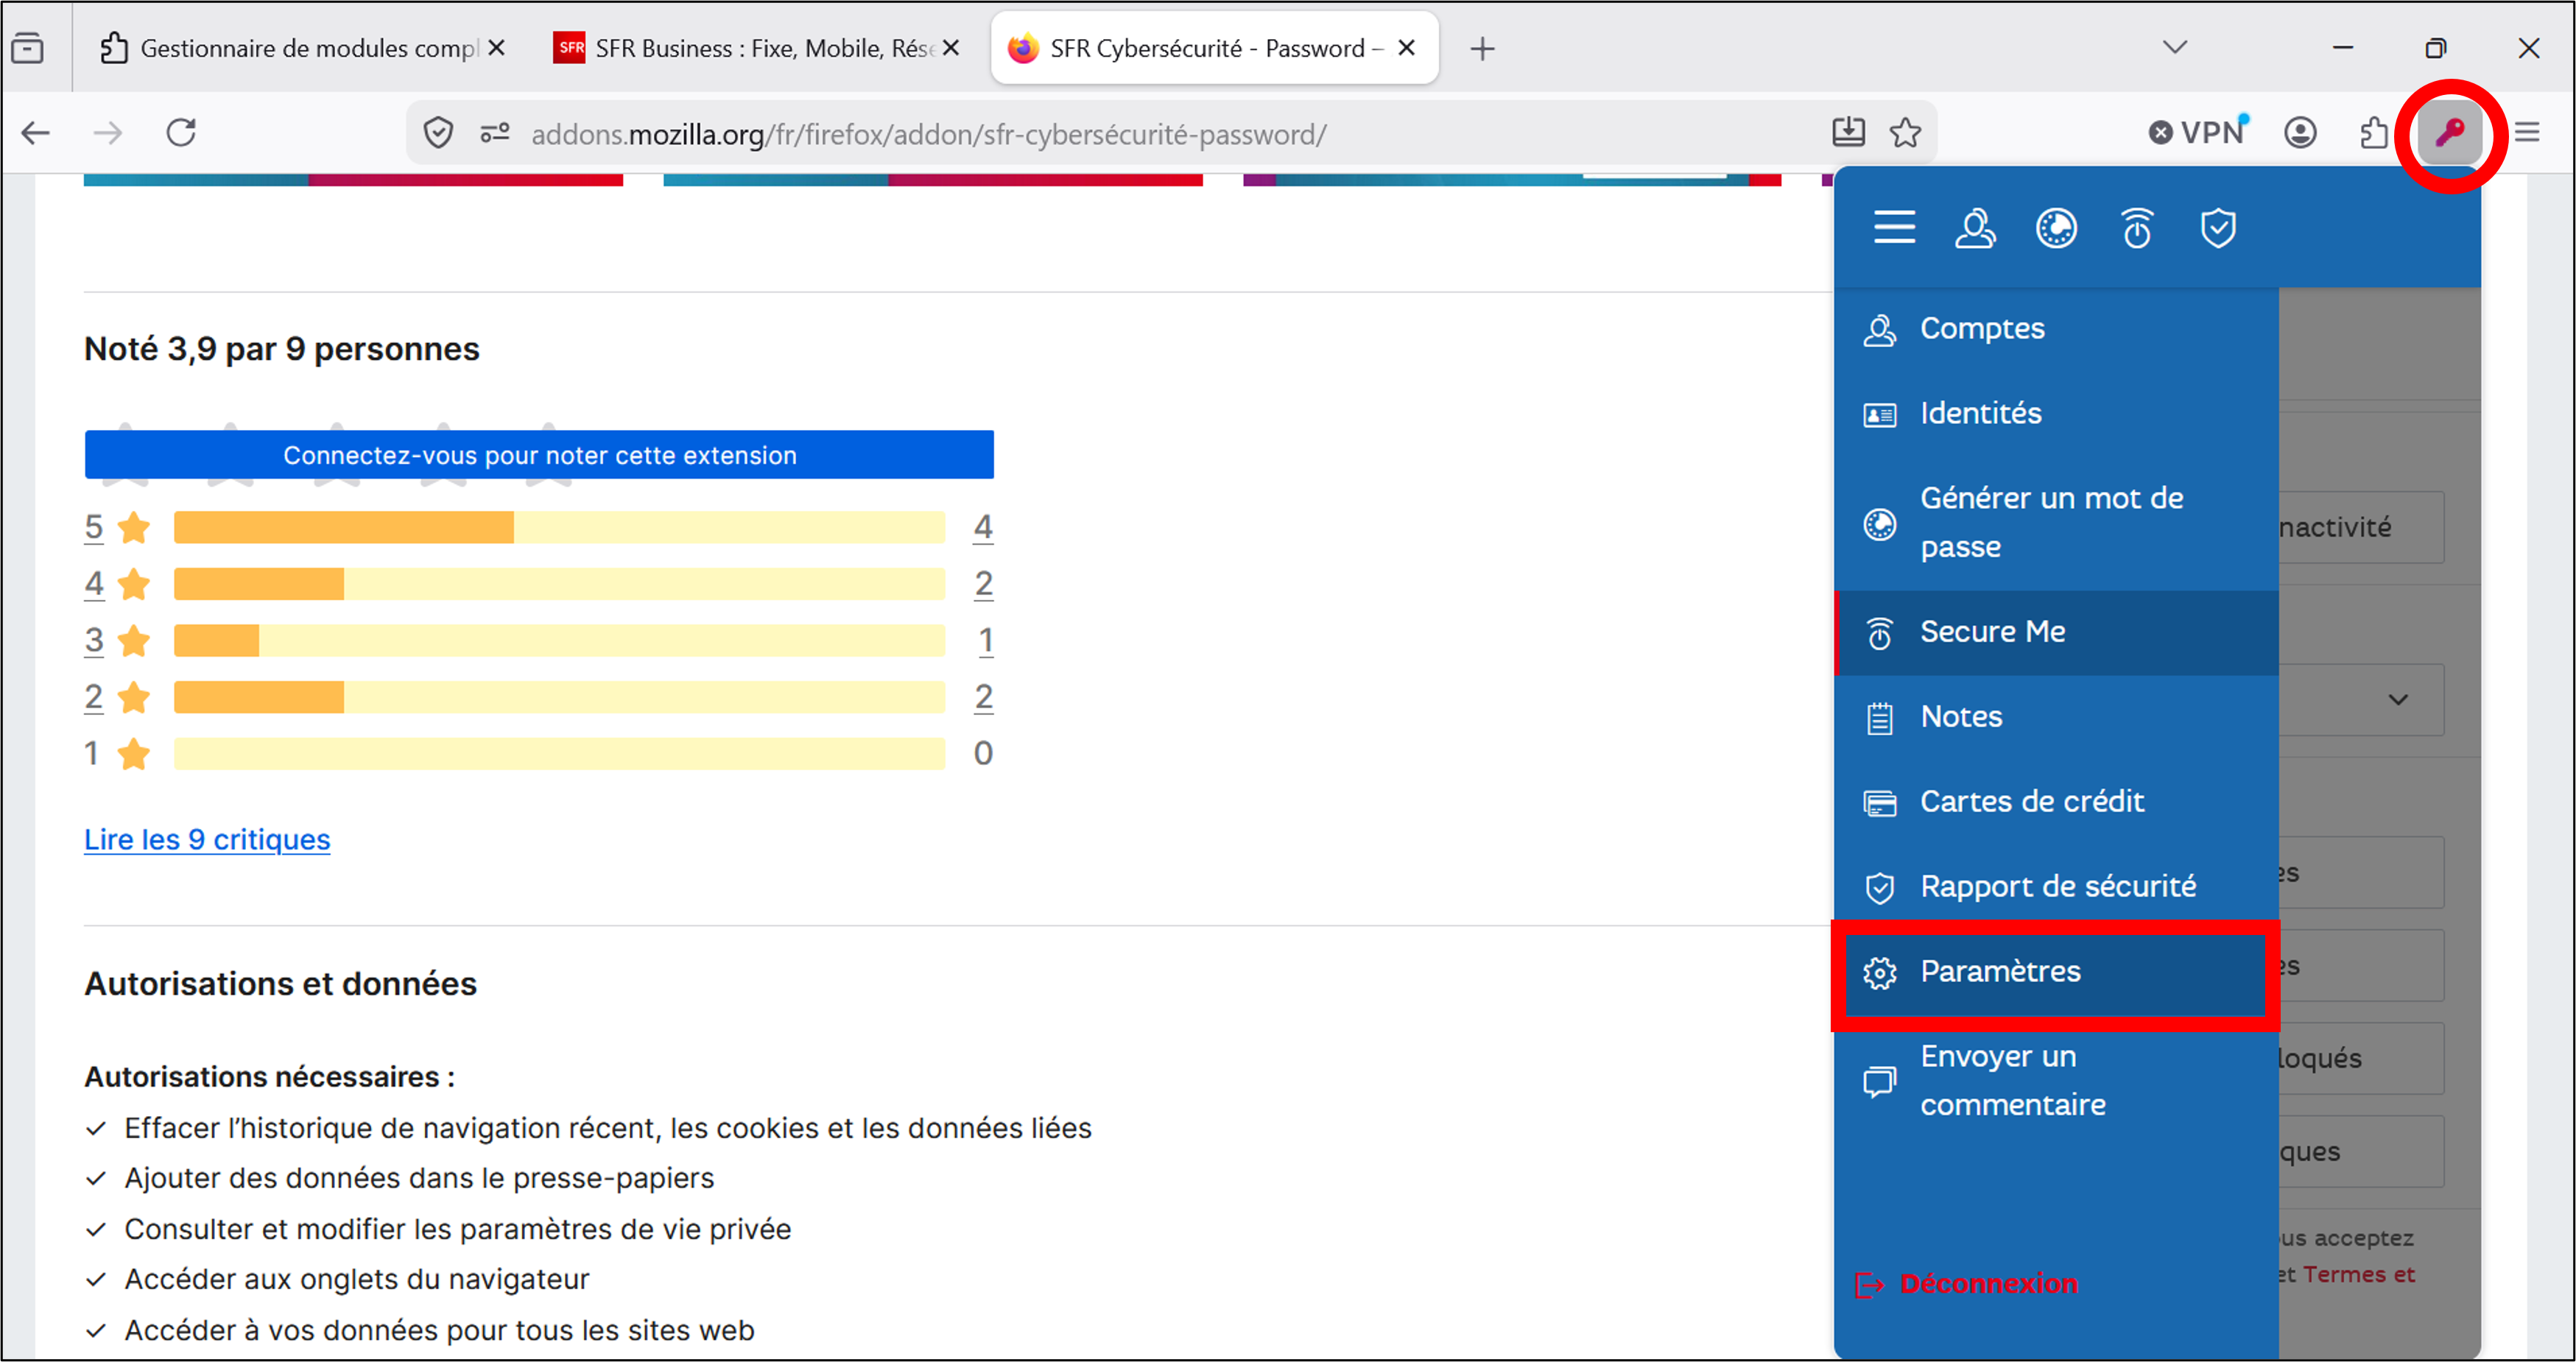Viewport: 2576px width, 1362px height.
Task: Open Secure Me menu entry
Action: tap(2057, 632)
